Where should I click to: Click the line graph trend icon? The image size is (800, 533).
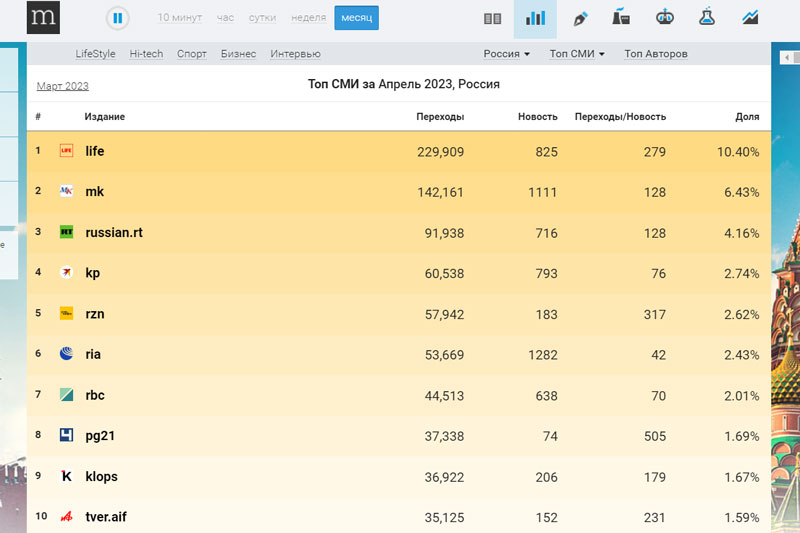[750, 18]
